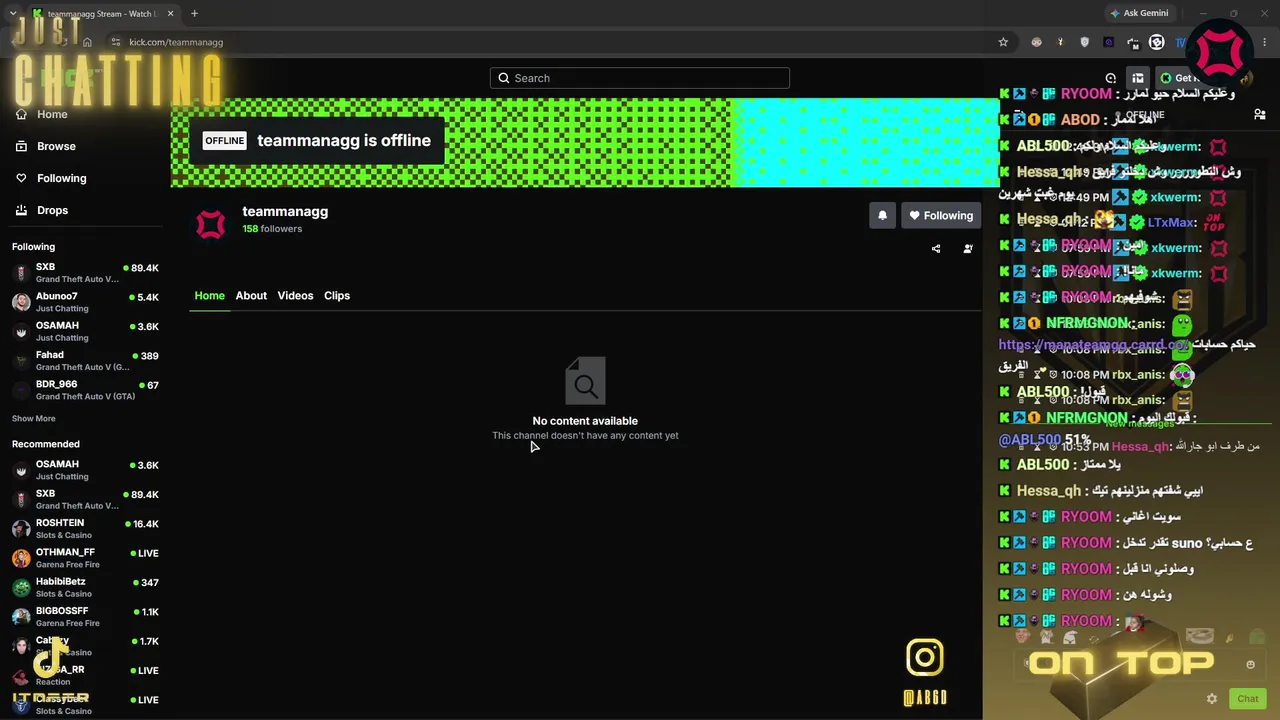Share the teammanagg channel
Screen dimensions: 1280x720
[936, 249]
